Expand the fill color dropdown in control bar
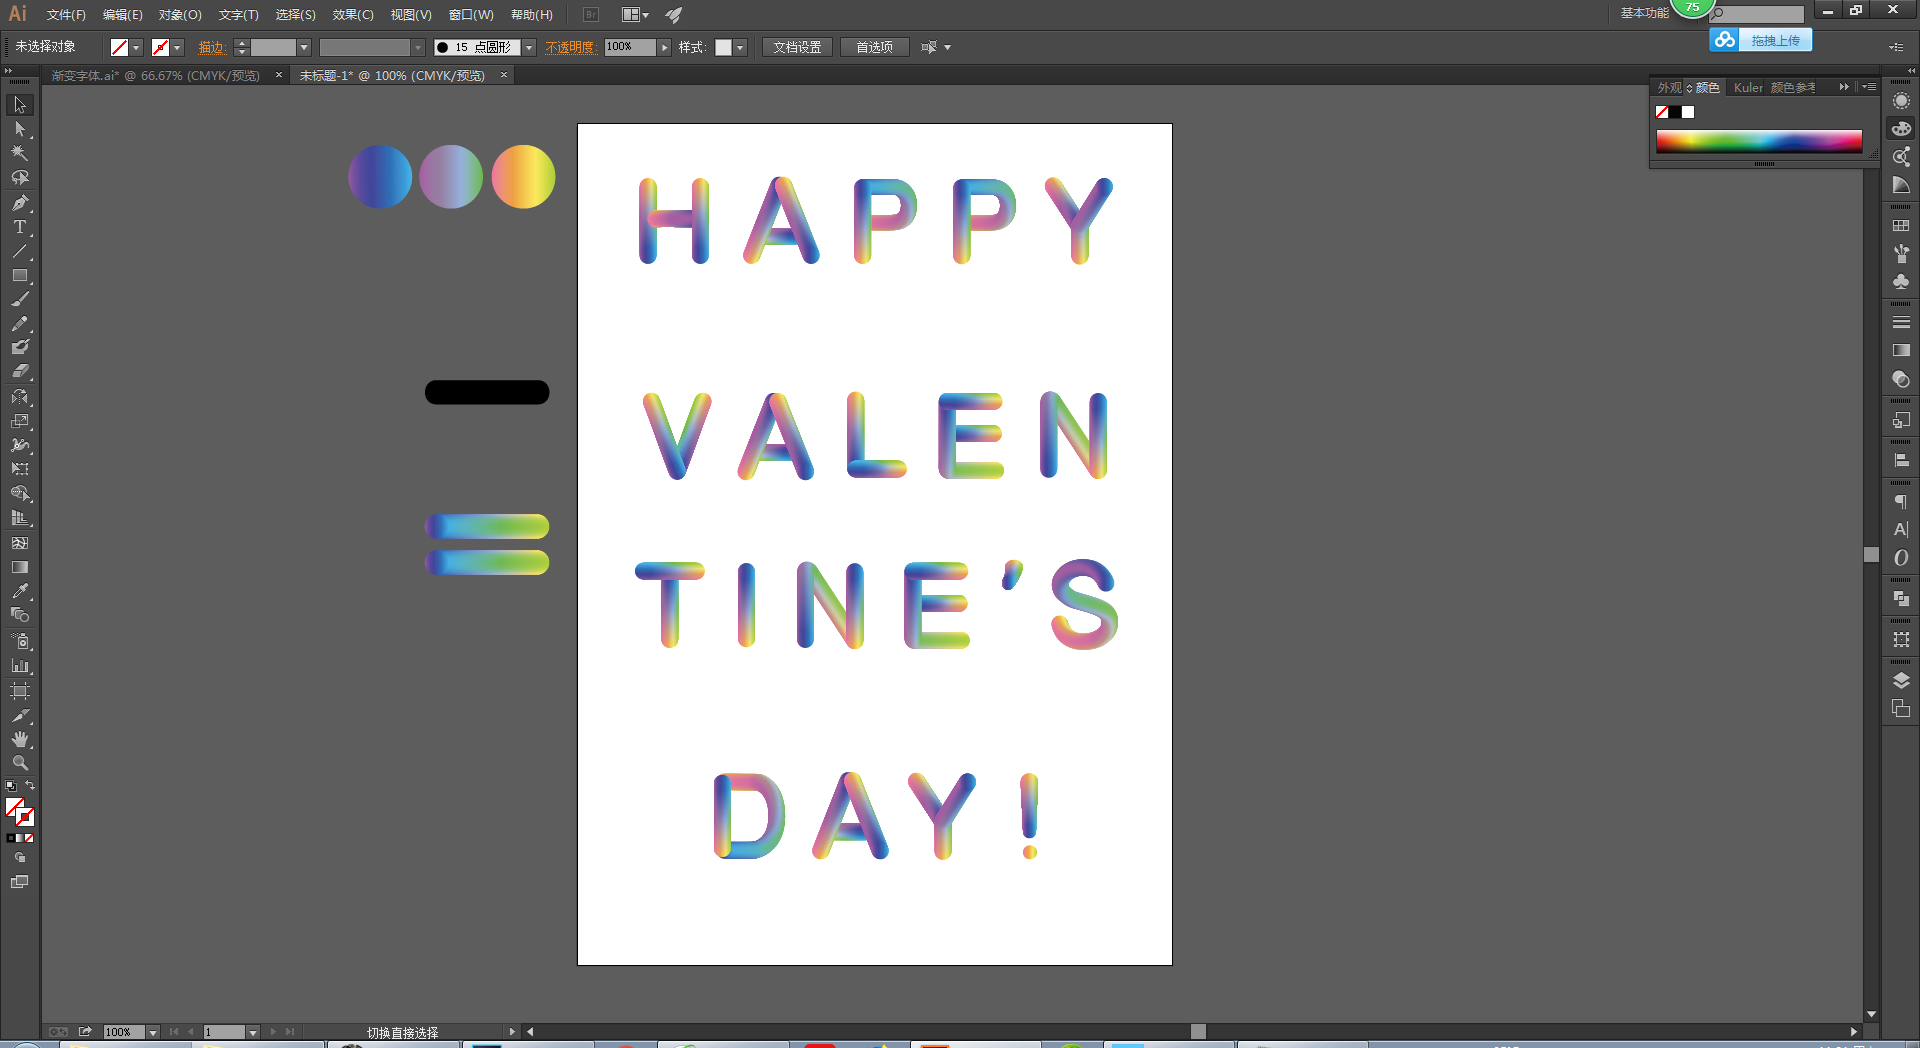 [136, 48]
